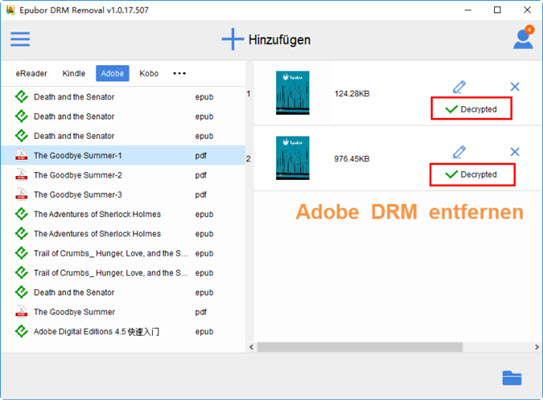This screenshot has height=400, width=543.
Task: Click PDF icon of The Goodbye Summer
Action: pos(21,311)
